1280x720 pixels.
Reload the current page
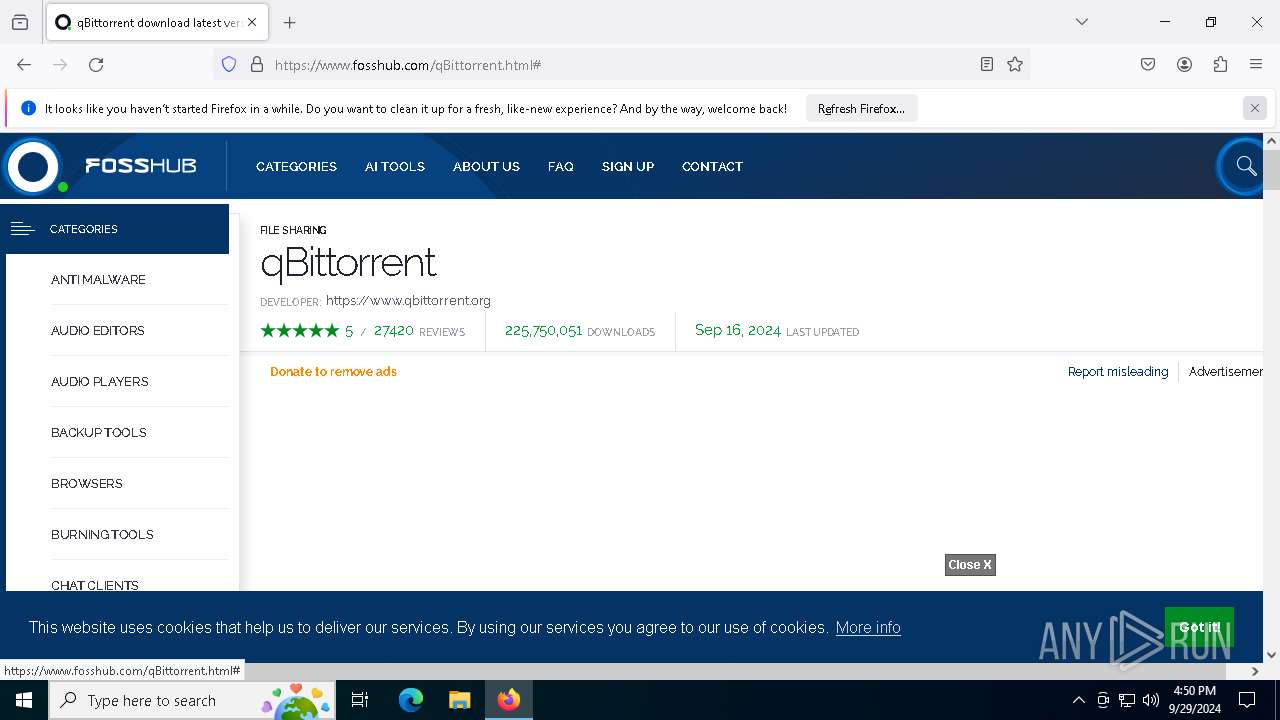click(x=96, y=65)
